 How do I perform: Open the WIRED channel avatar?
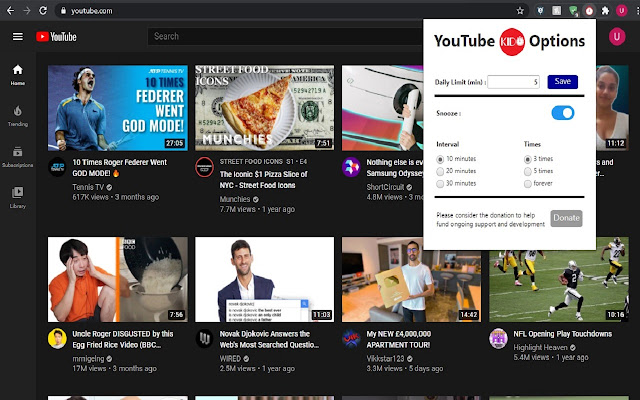[x=204, y=338]
